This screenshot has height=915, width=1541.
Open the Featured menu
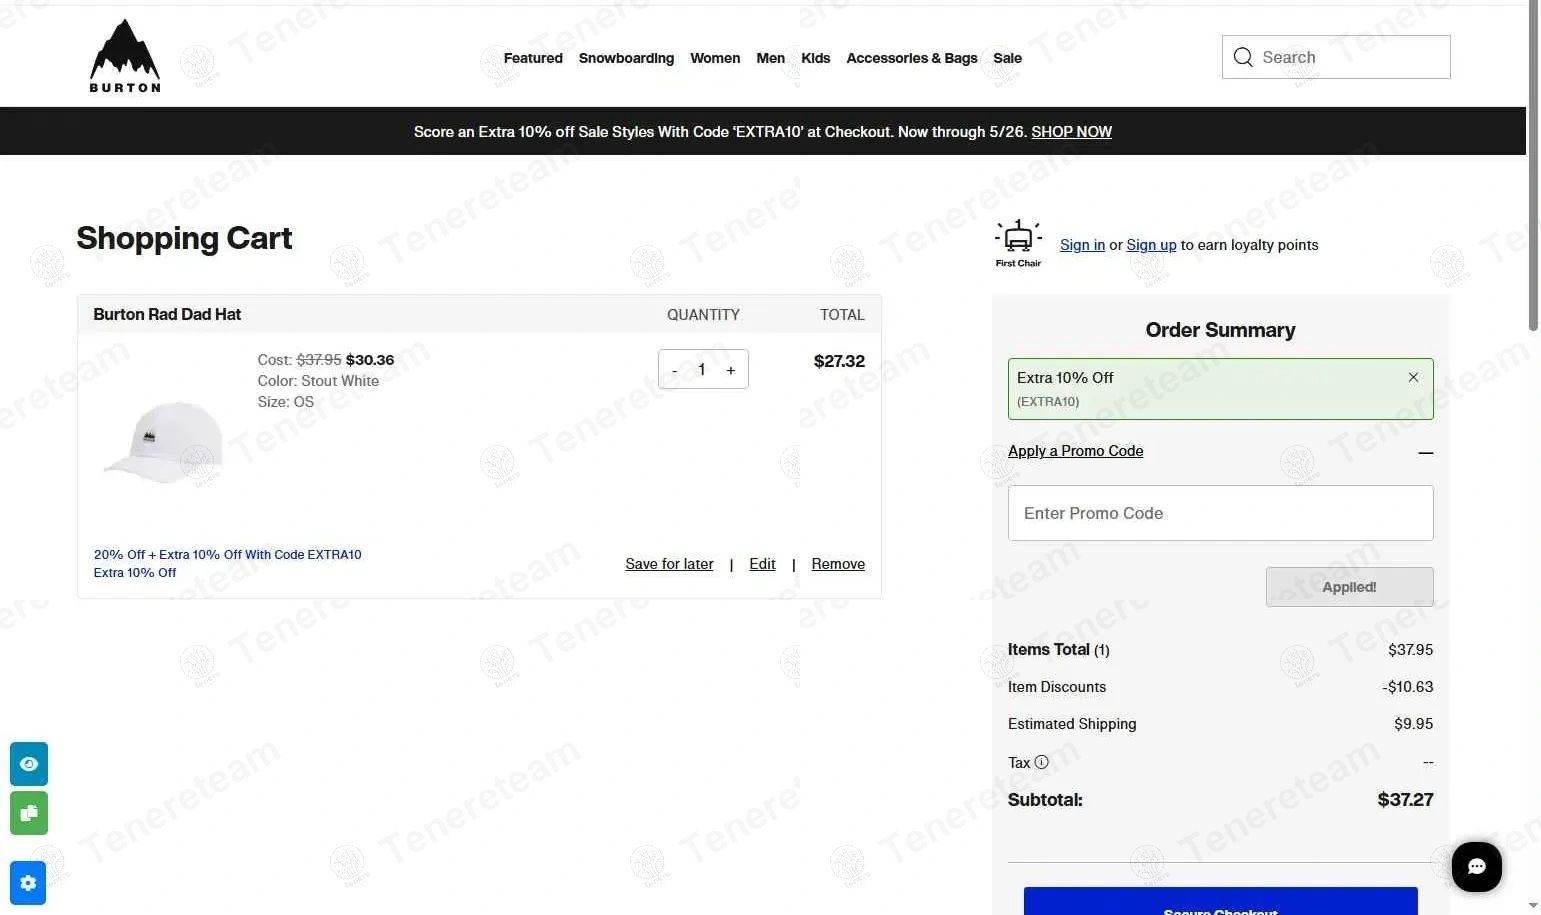pos(533,58)
